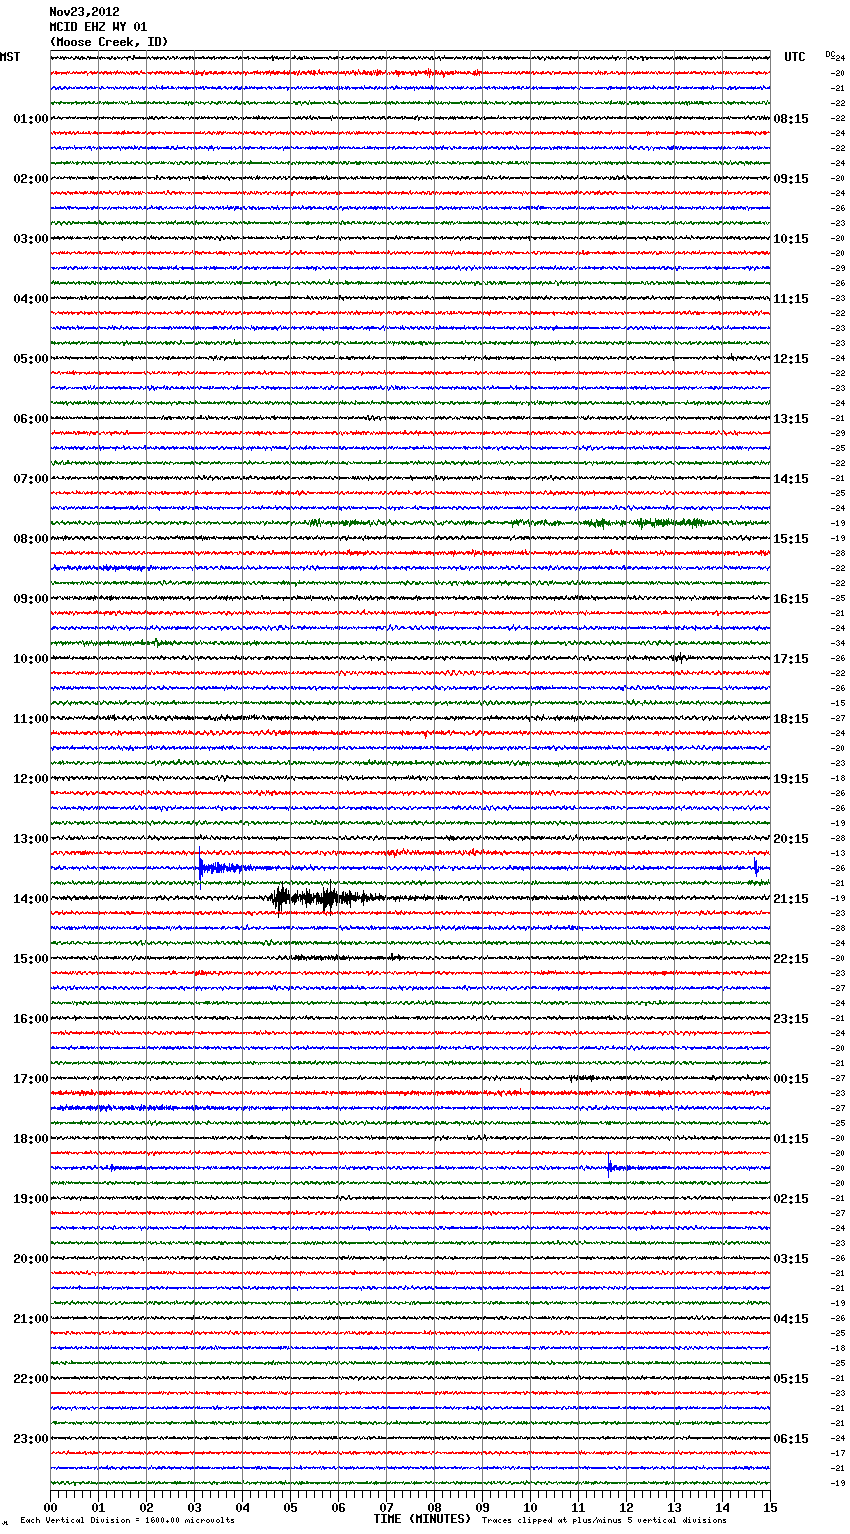Click the 15 minute tick label
Screen dimensions: 850x1534
(x=770, y=1507)
